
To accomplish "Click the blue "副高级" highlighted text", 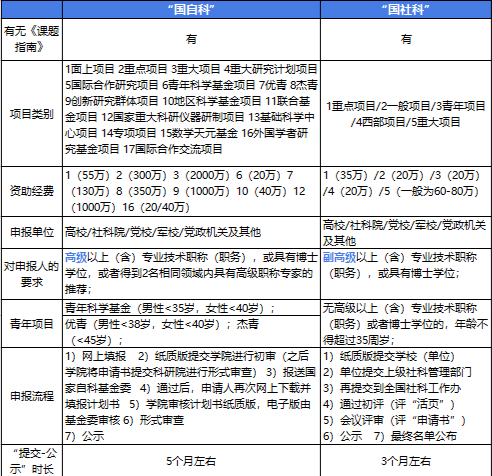I will click(339, 257).
